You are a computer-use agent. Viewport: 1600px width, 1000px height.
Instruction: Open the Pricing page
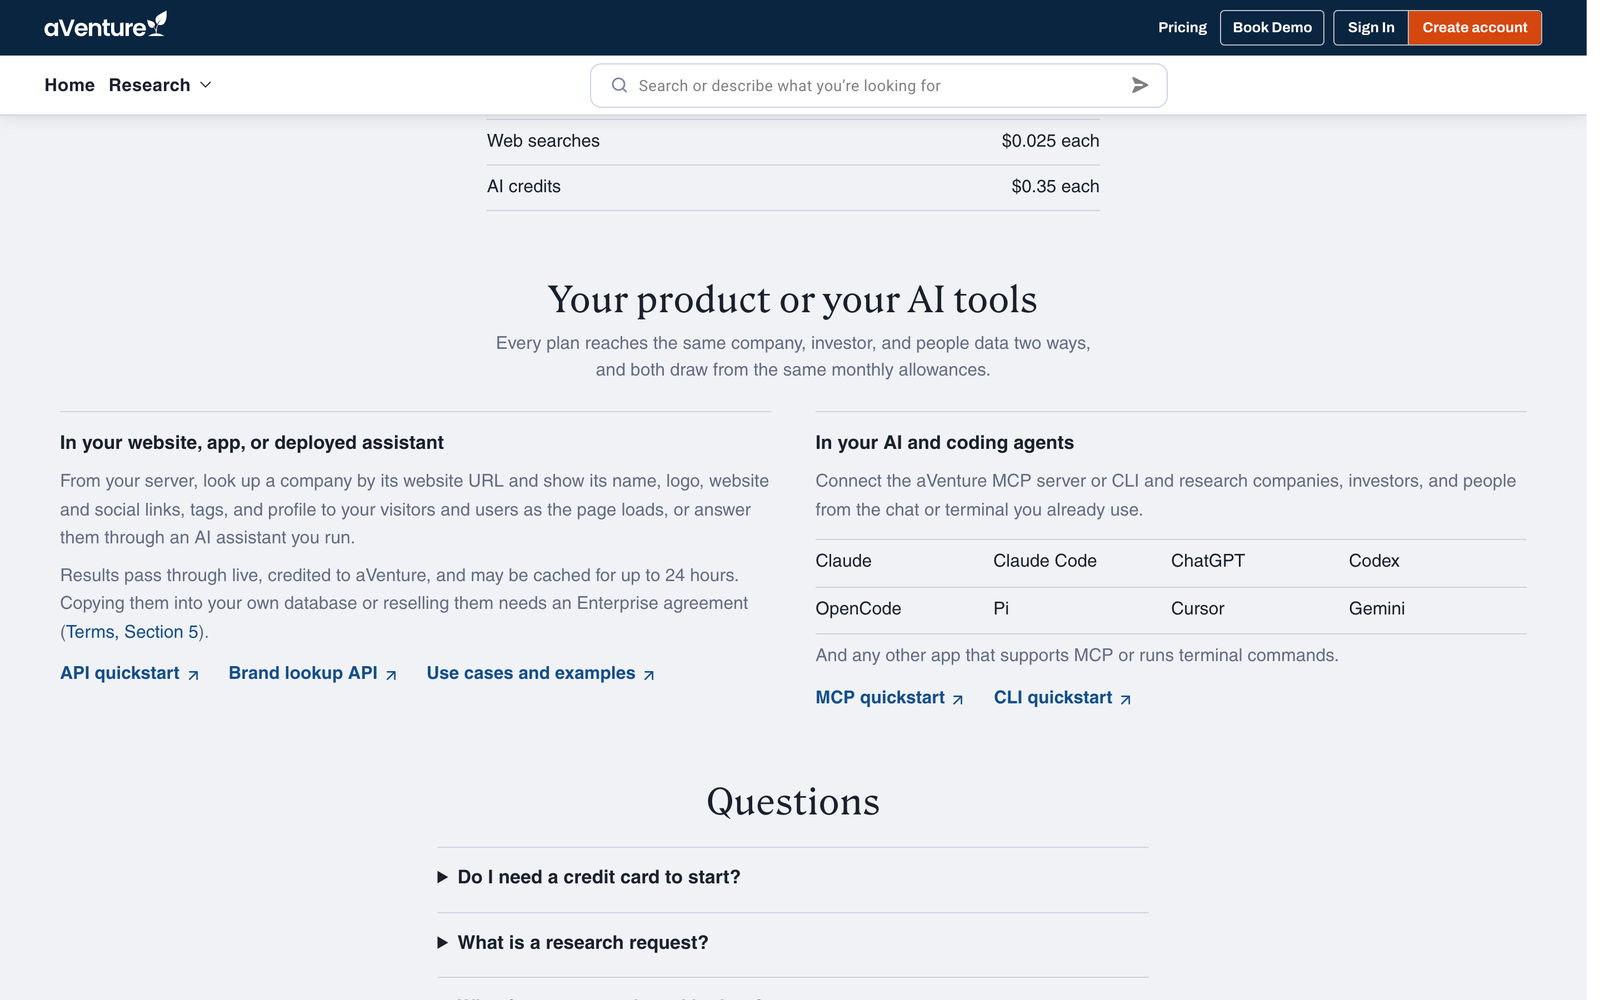click(x=1182, y=28)
